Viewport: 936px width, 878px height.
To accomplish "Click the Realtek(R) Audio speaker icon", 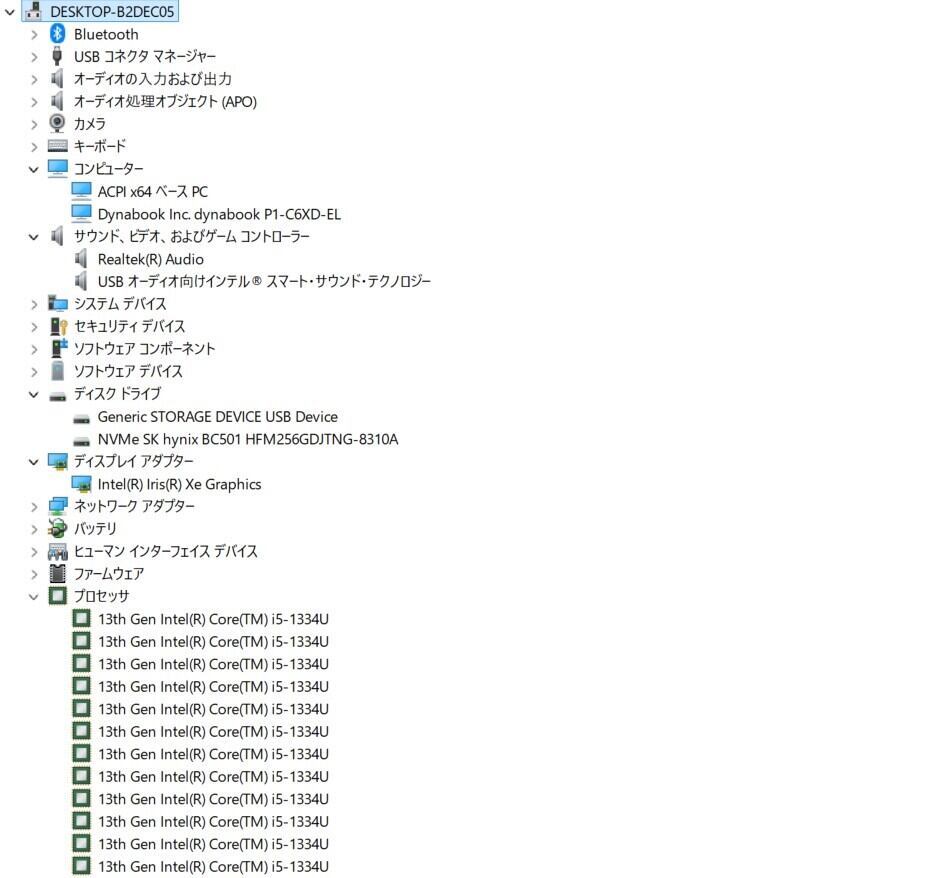I will click(81, 259).
